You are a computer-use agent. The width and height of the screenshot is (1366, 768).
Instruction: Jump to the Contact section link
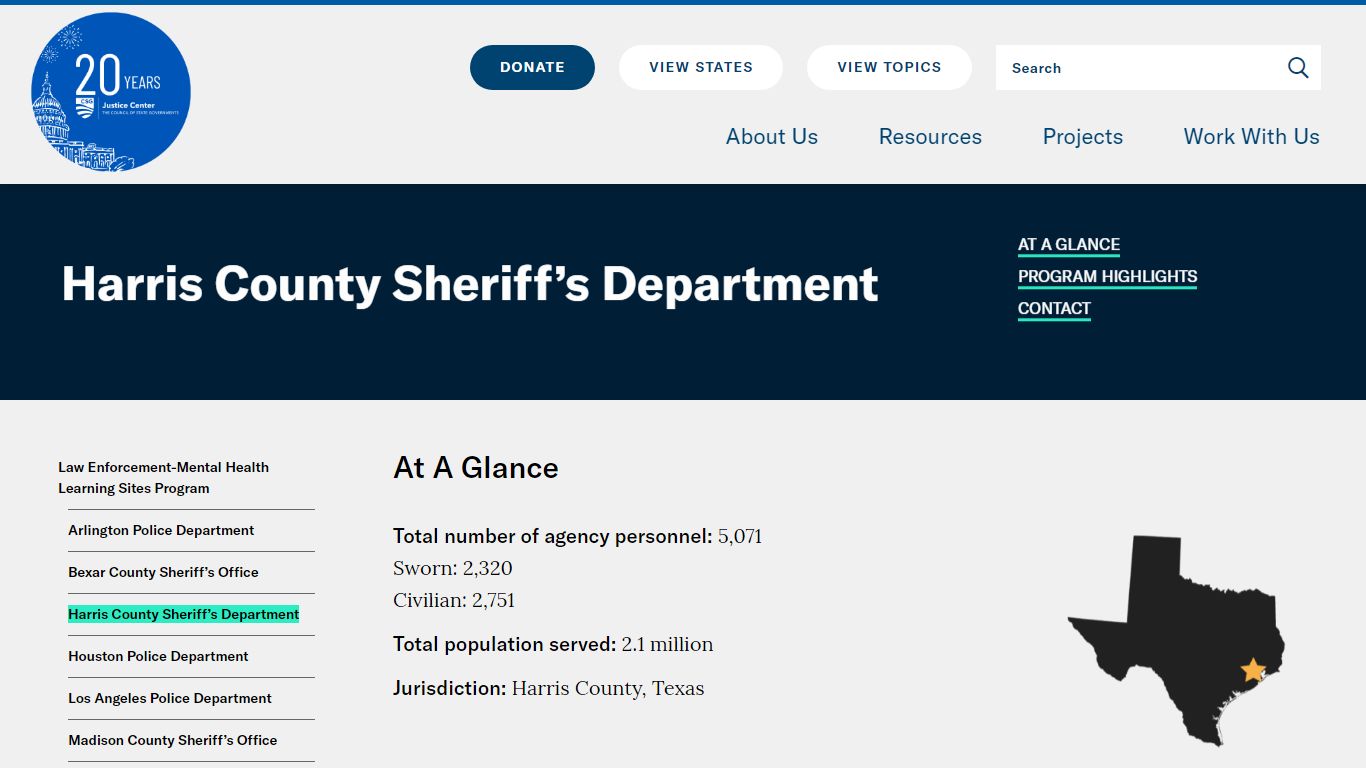click(x=1054, y=309)
